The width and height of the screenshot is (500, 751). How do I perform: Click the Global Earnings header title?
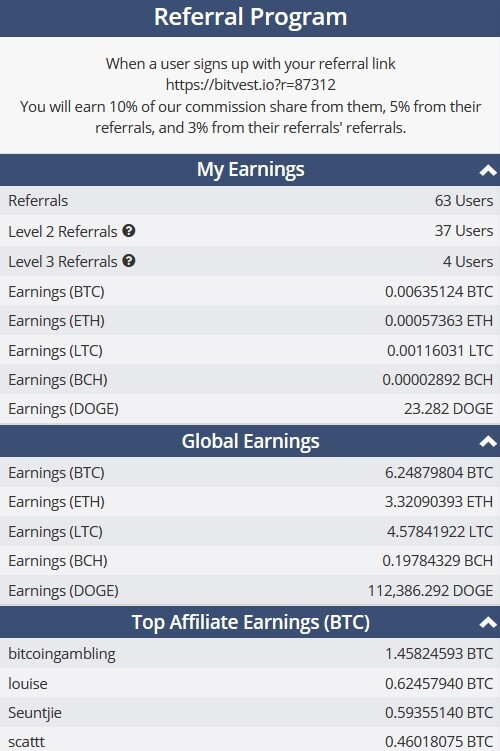pos(250,441)
